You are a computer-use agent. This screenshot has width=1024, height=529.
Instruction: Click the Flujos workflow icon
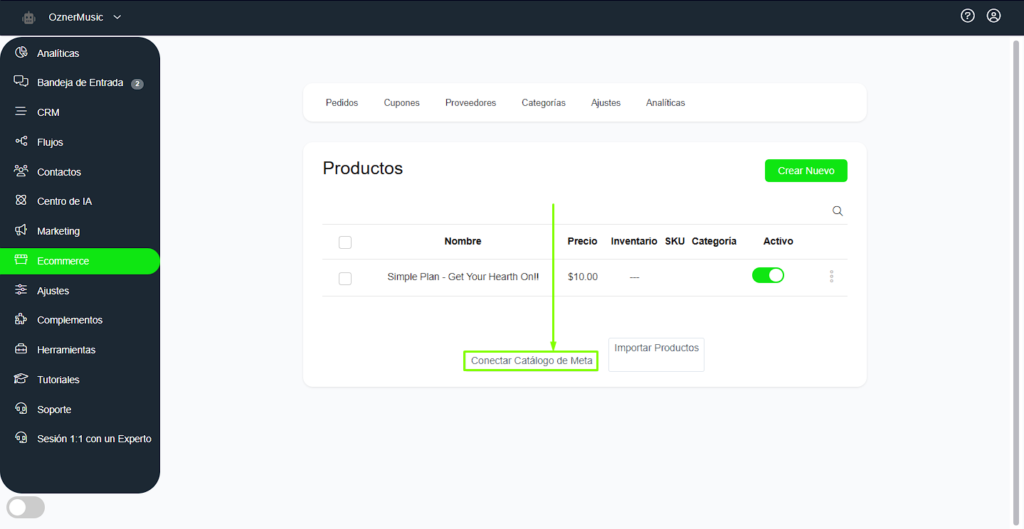point(21,142)
